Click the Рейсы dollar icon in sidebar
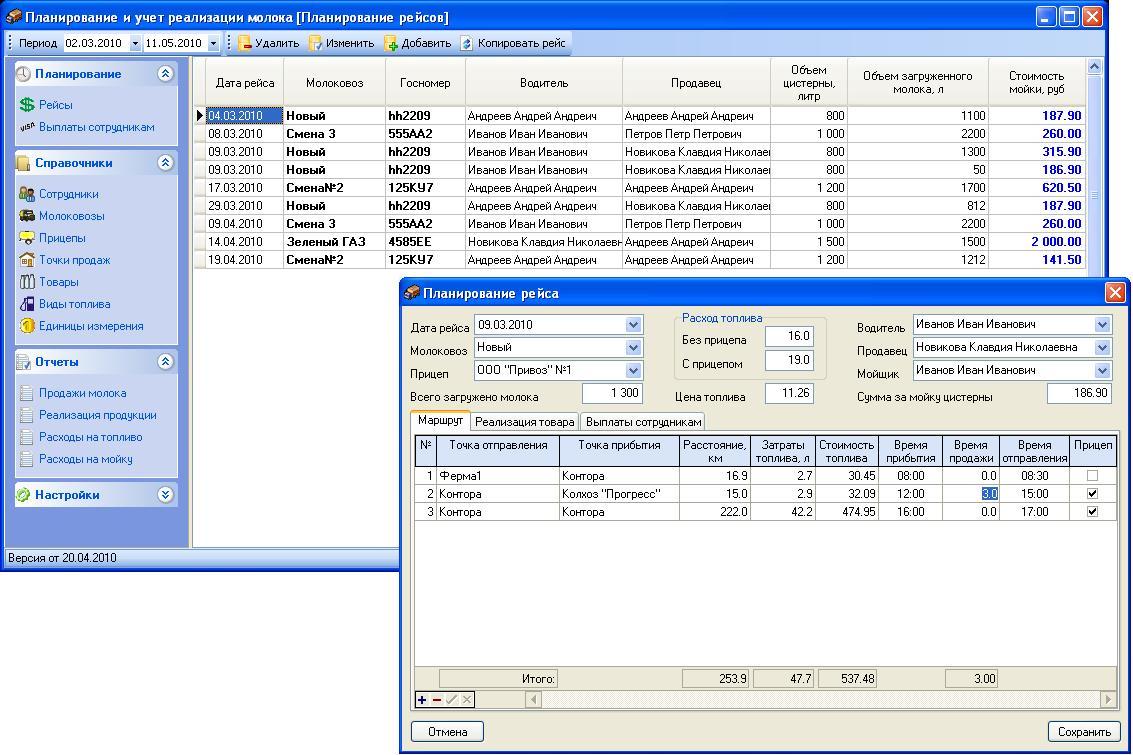1133x755 pixels. (27, 105)
